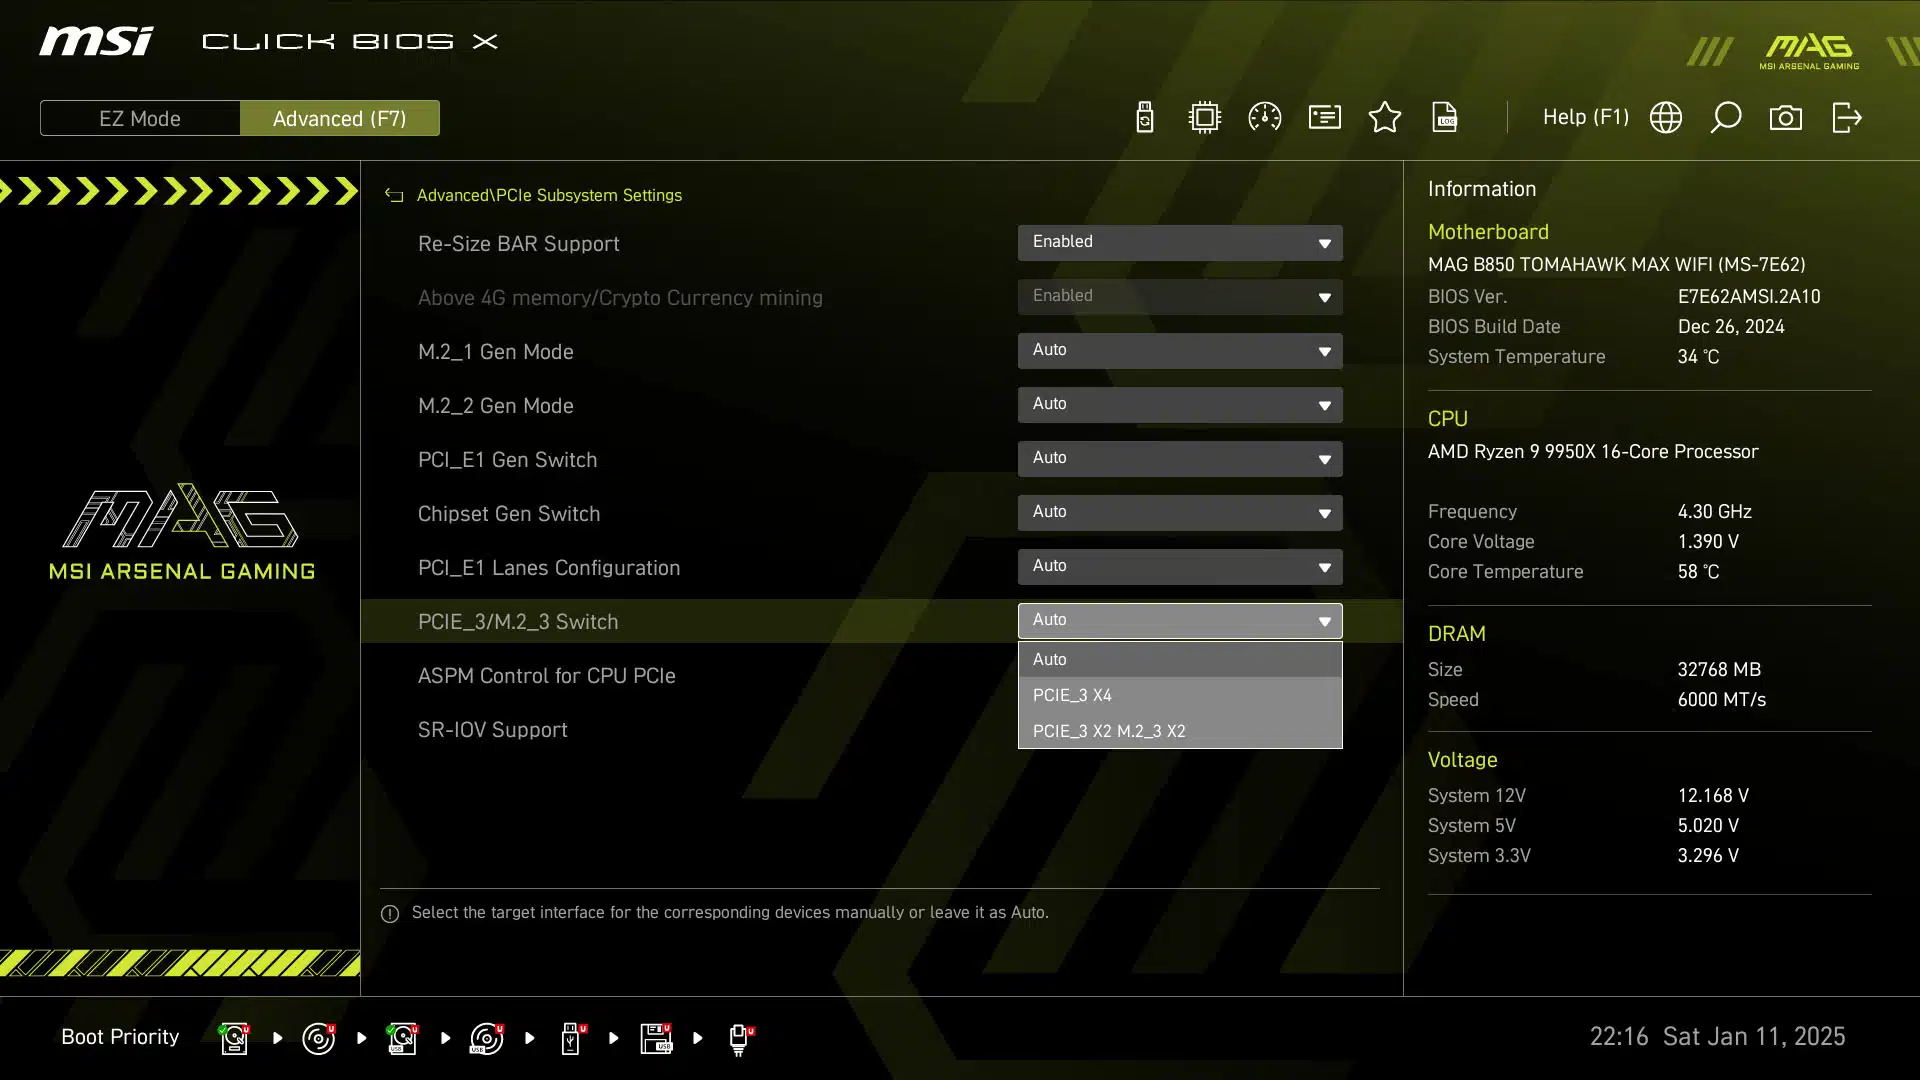Select ASPM Control for CPU PCIe row

coord(547,676)
